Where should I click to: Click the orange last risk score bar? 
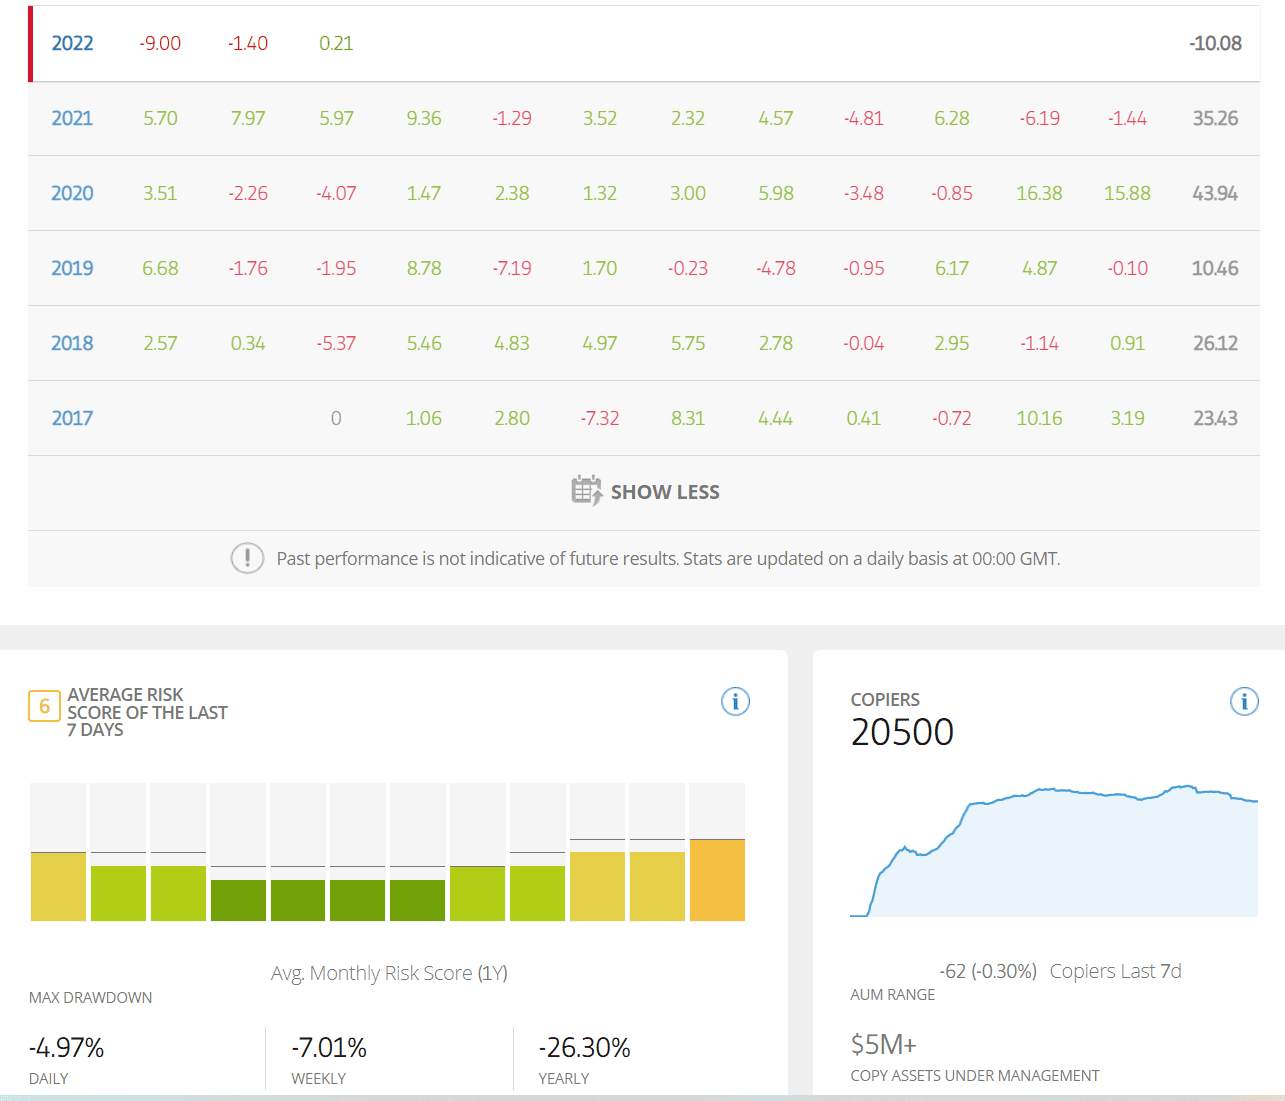coord(717,880)
